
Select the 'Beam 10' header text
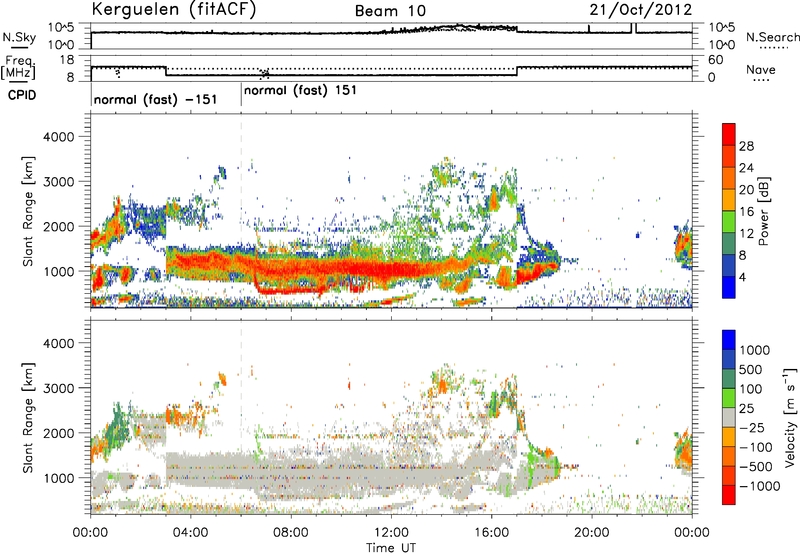[390, 11]
